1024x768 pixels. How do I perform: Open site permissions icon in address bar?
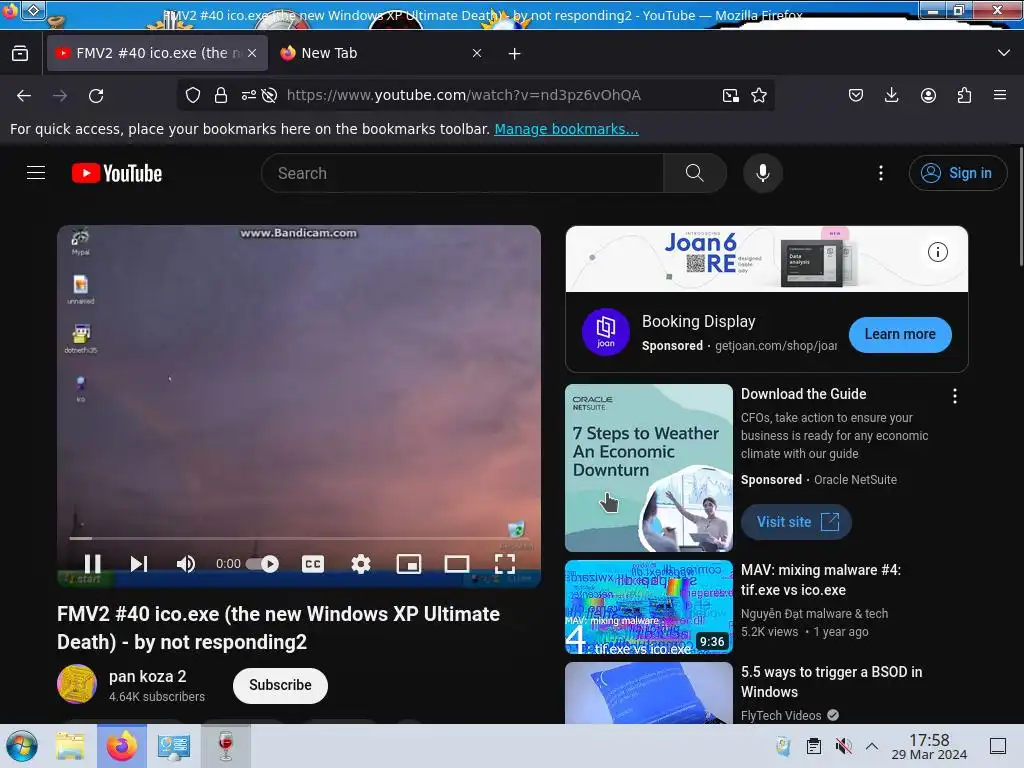[248, 95]
